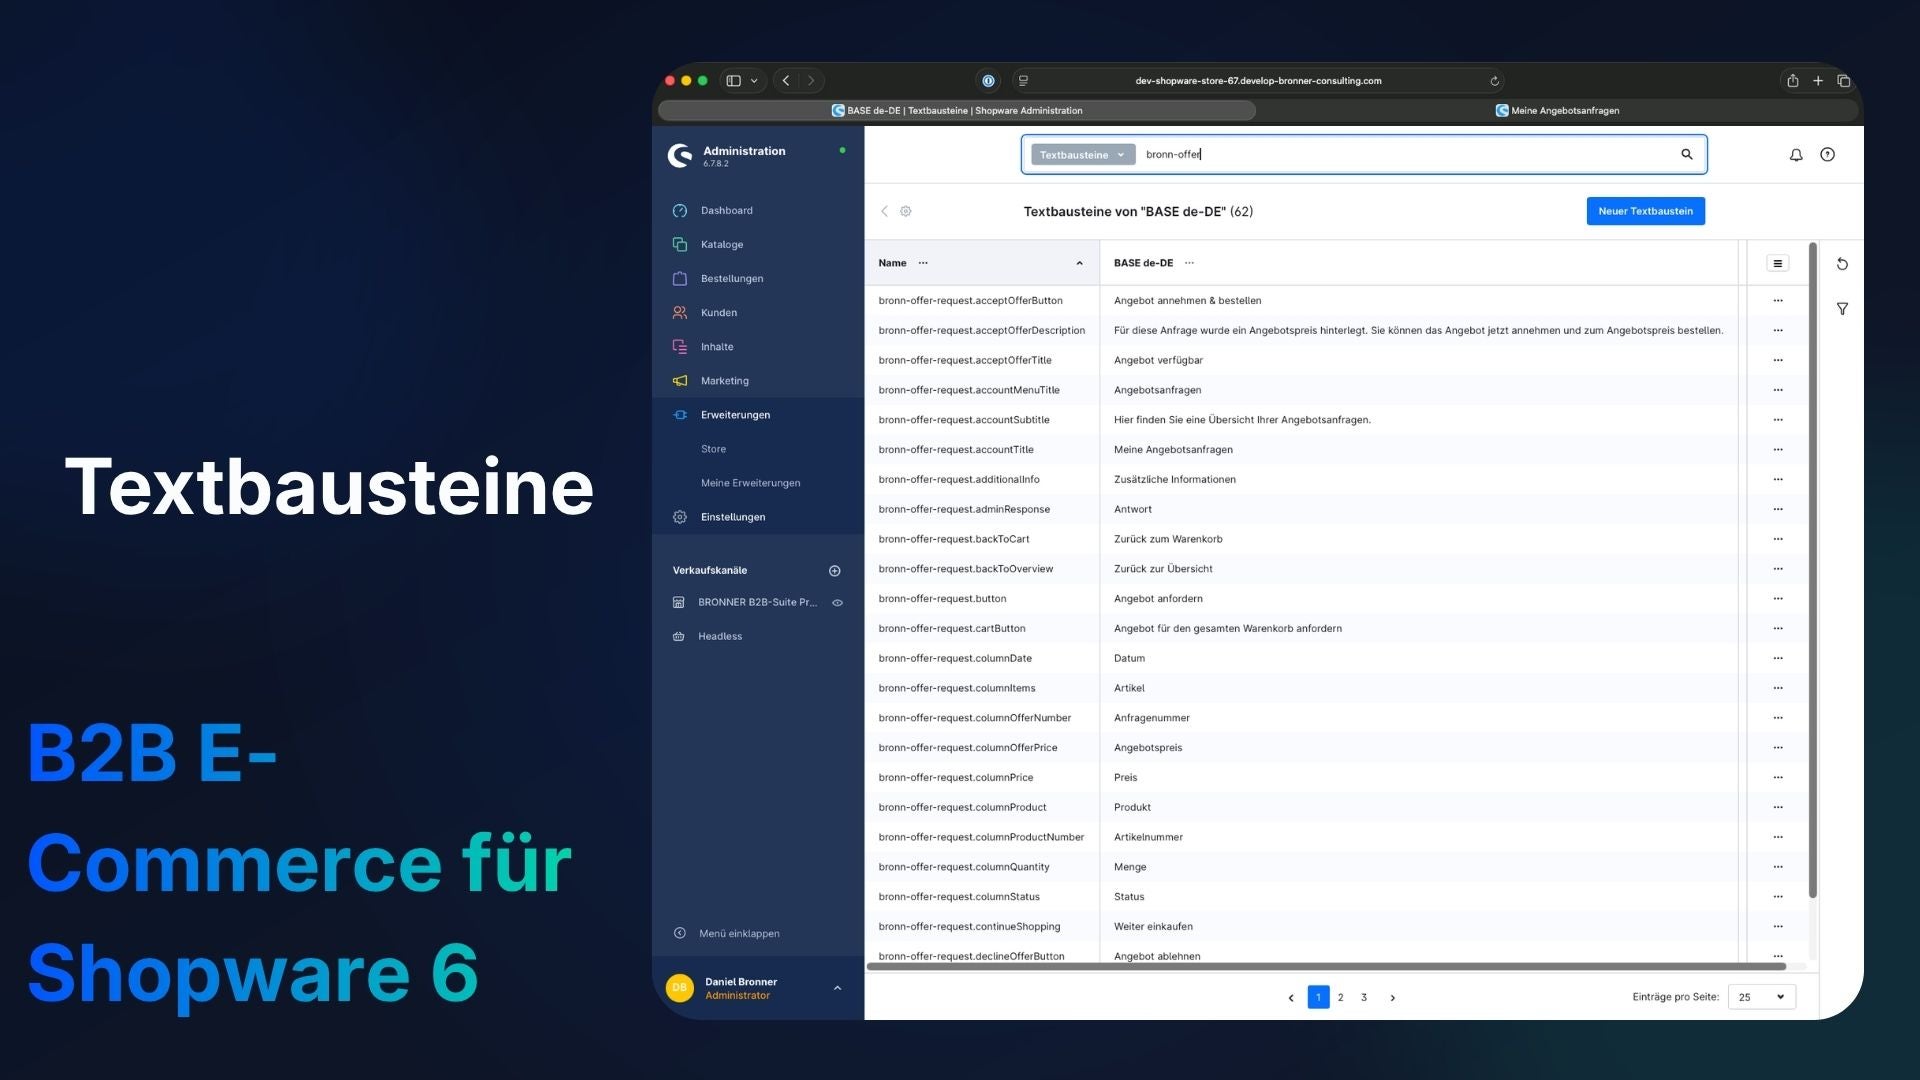Select bronn-offer-request.columnQuantity snippet name
Image resolution: width=1920 pixels, height=1080 pixels.
coord(964,867)
